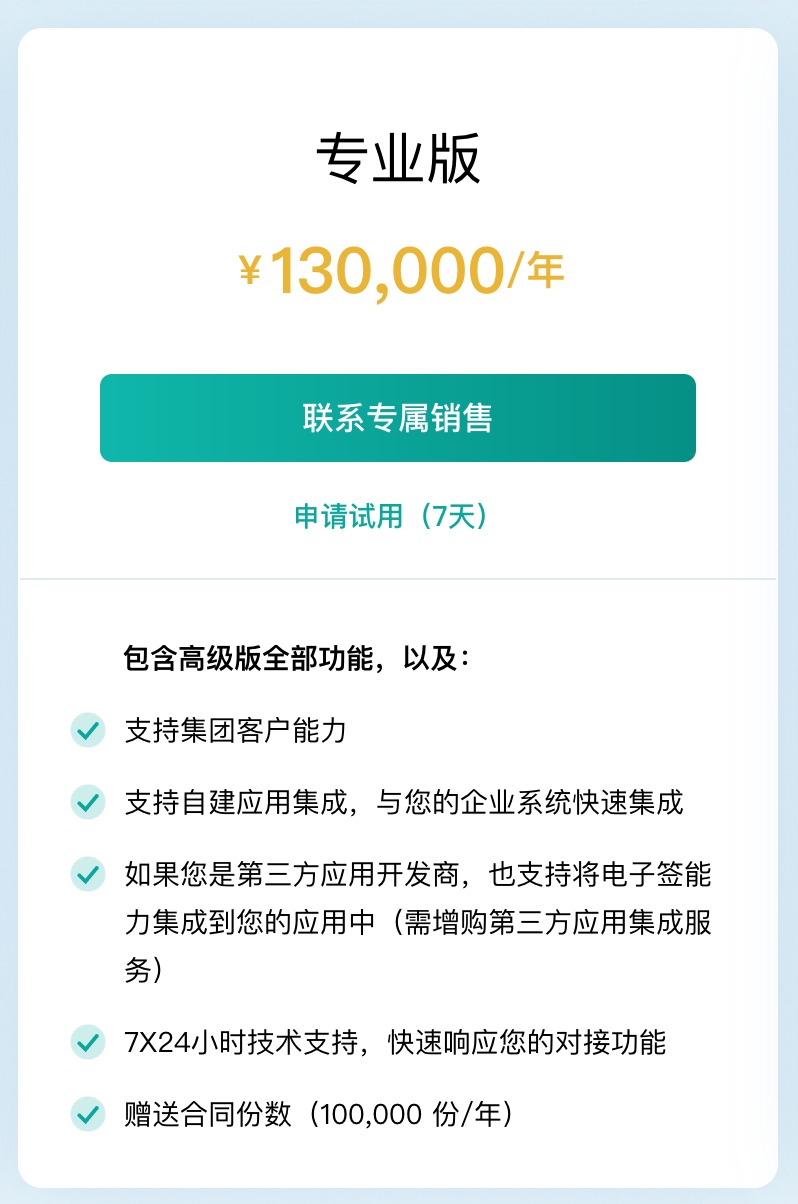The height and width of the screenshot is (1204, 798).
Task: Click the 130,000 price figure
Action: 386,270
